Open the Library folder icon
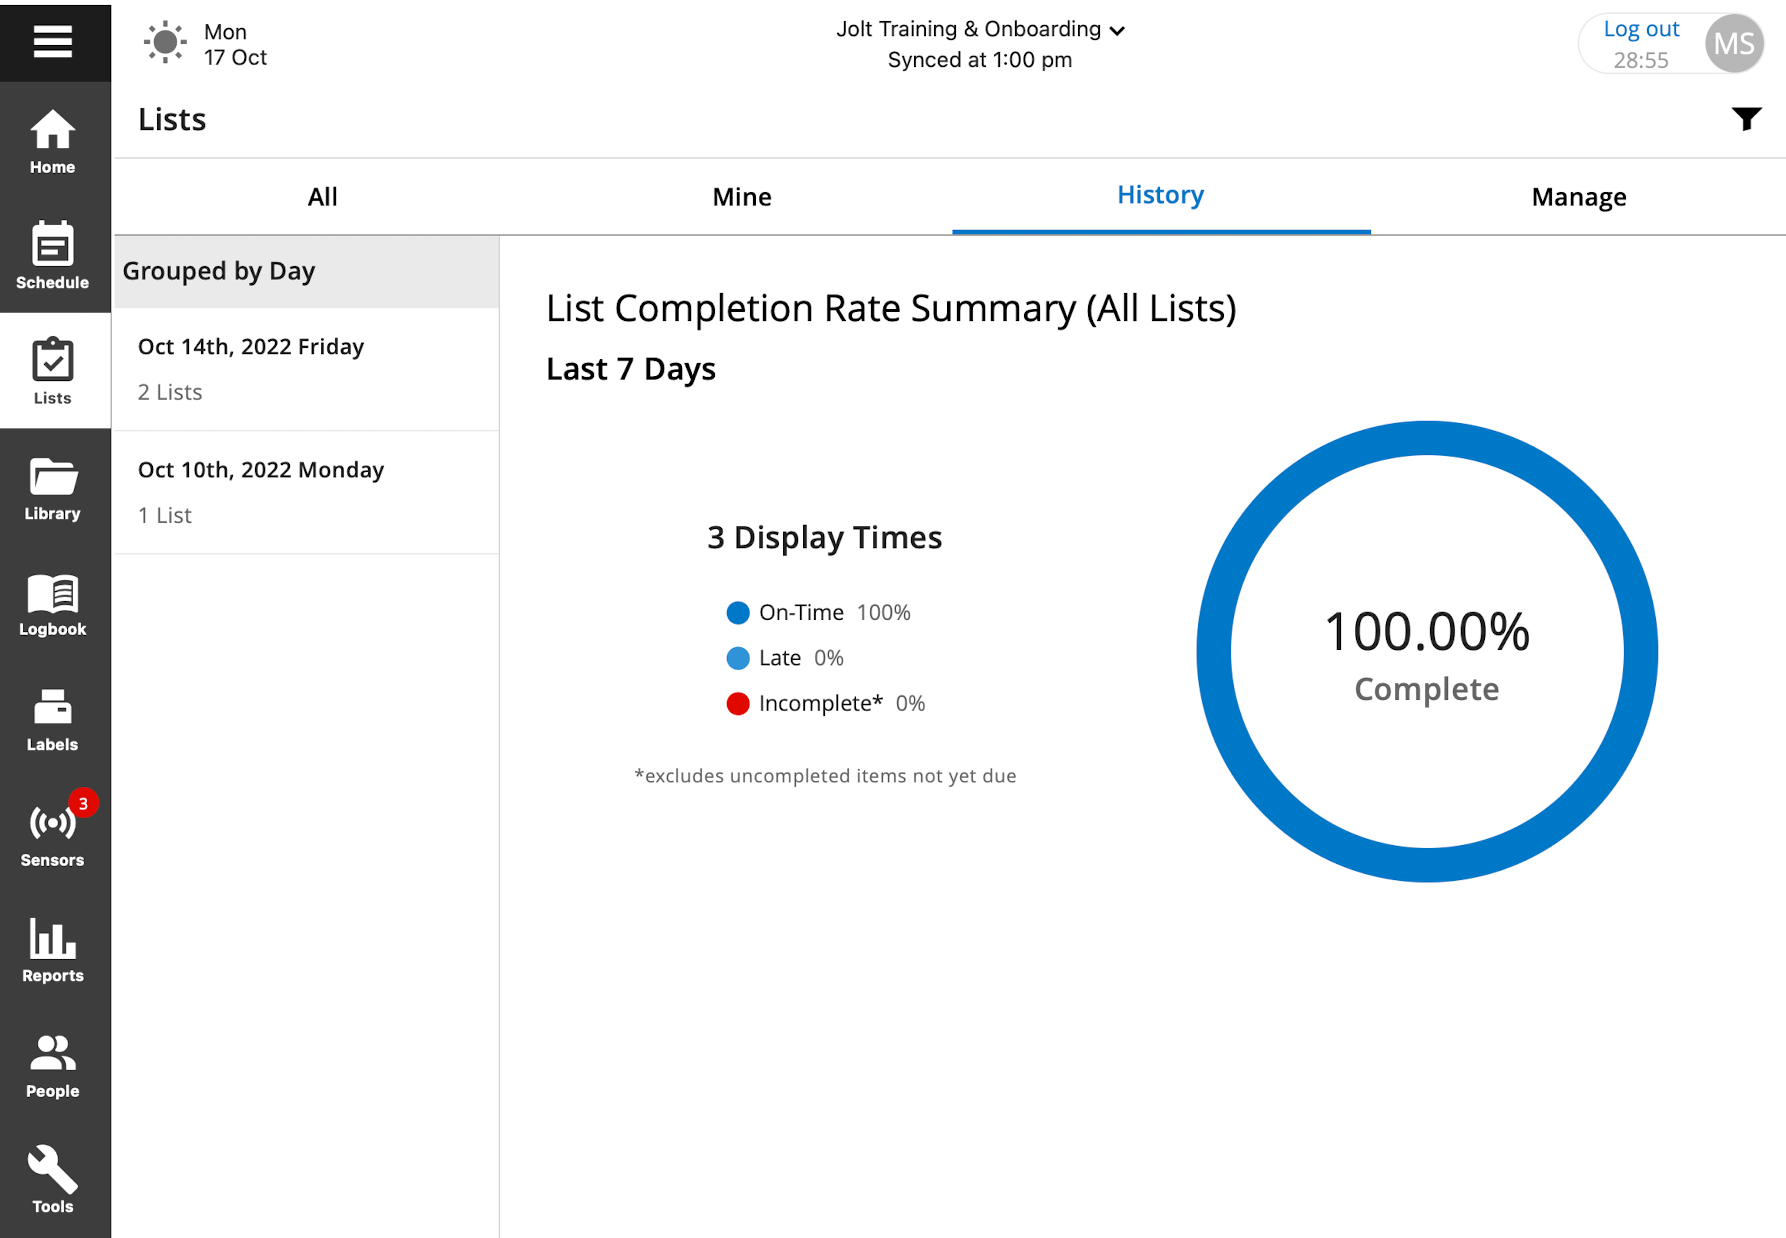The height and width of the screenshot is (1238, 1786). [53, 488]
